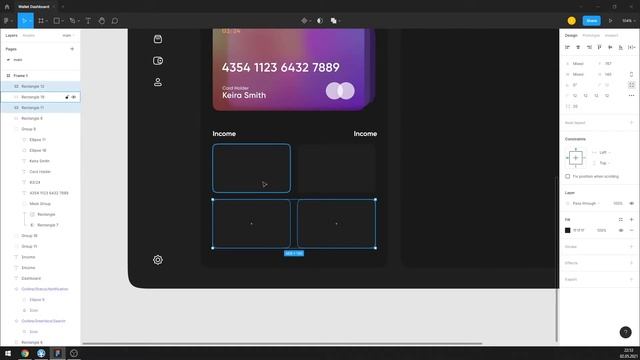Click the Fill style grid icon
Viewport: 640px width, 360px height.
pos(620,220)
